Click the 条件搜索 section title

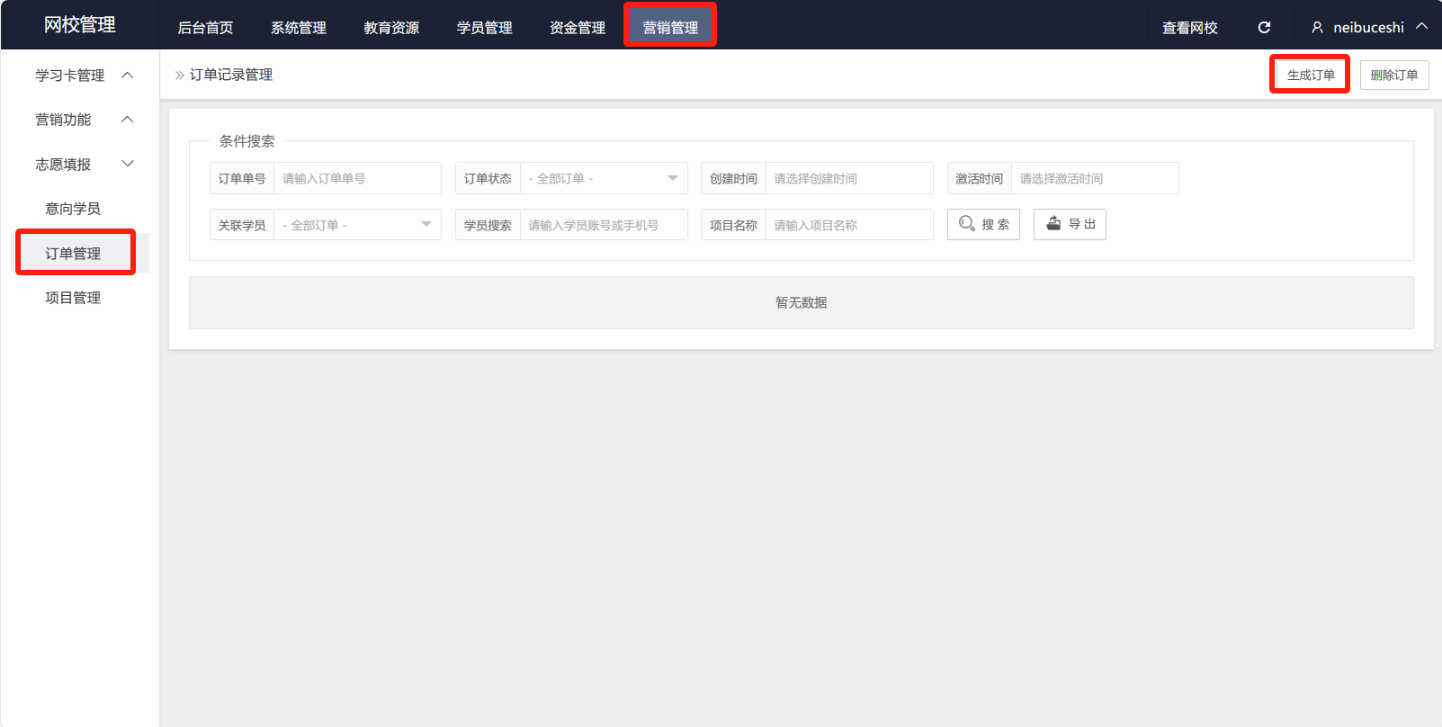247,141
